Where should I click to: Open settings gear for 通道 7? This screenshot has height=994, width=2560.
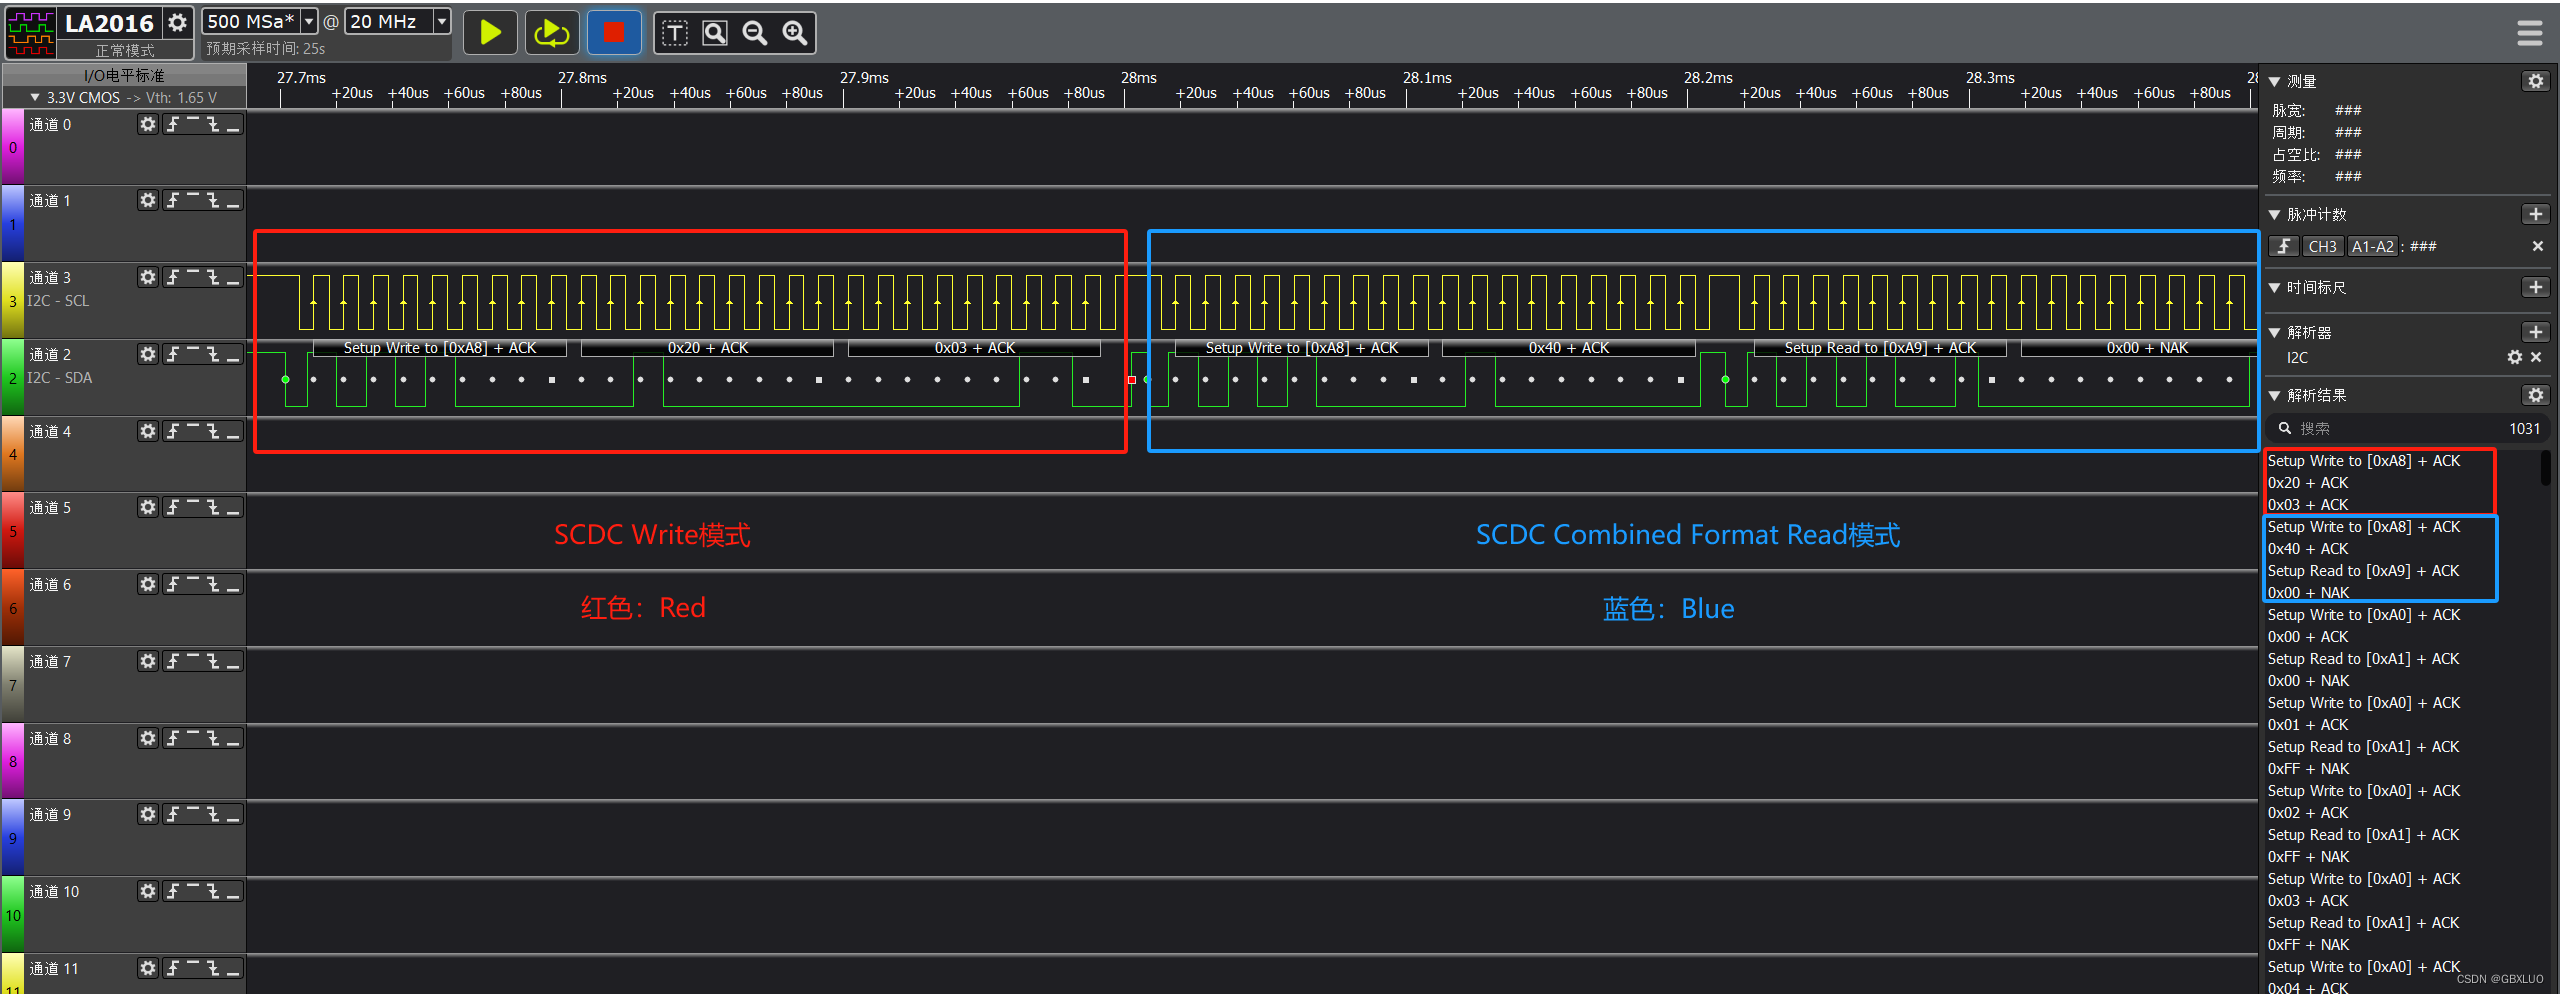pyautogui.click(x=148, y=661)
